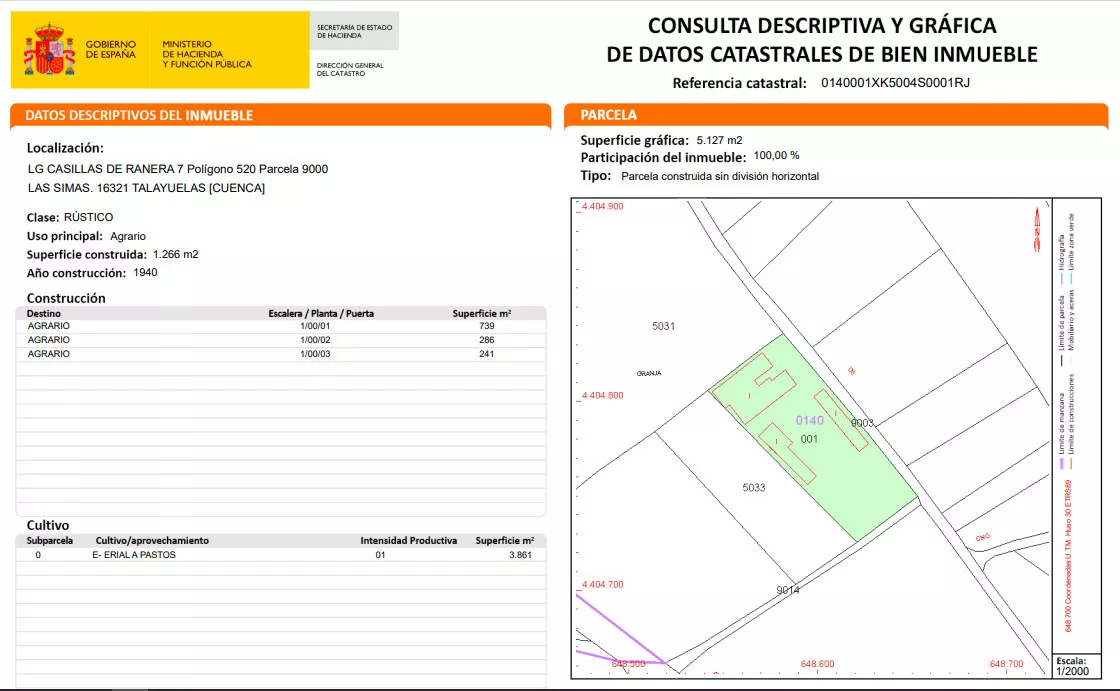Select intensidad productiva value '01'

click(380, 555)
